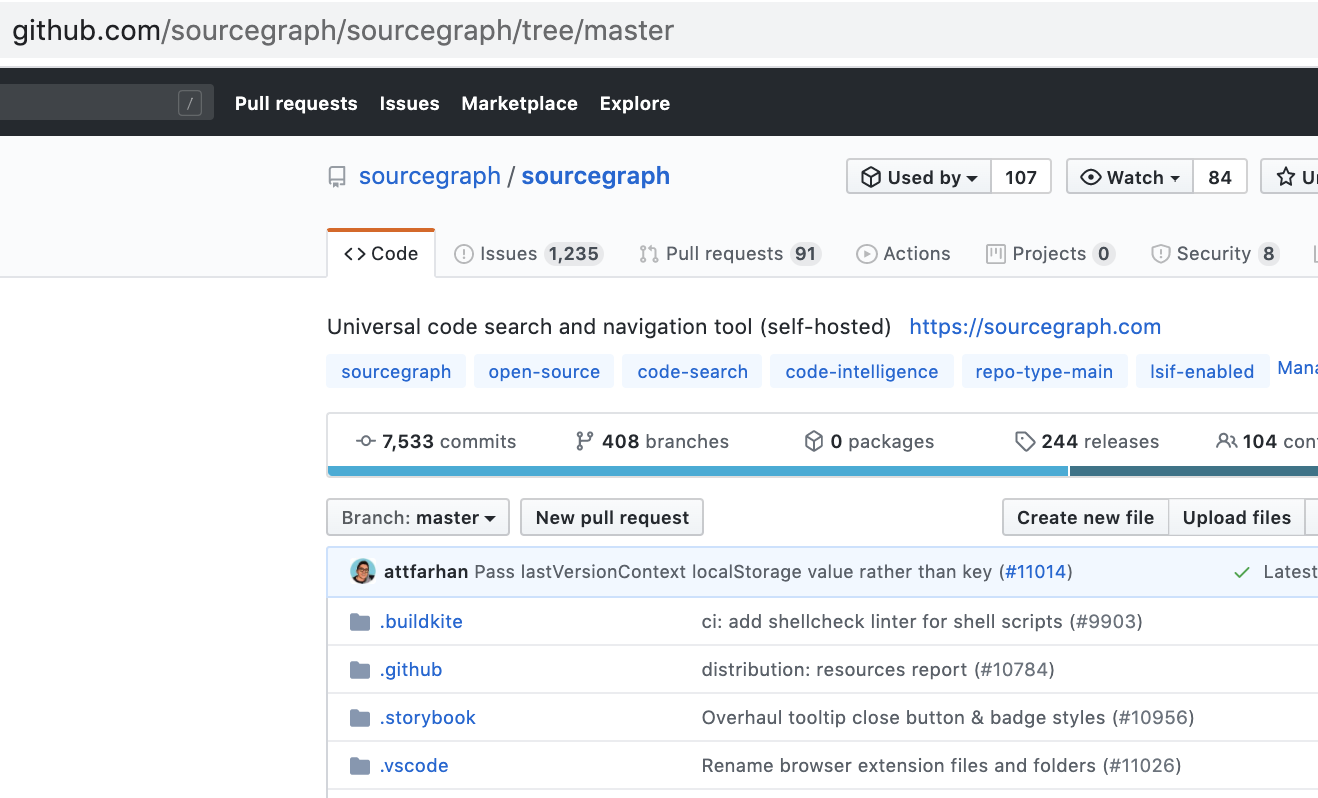The height and width of the screenshot is (798, 1318).
Task: Click the eye icon in Watch button
Action: point(1091,177)
